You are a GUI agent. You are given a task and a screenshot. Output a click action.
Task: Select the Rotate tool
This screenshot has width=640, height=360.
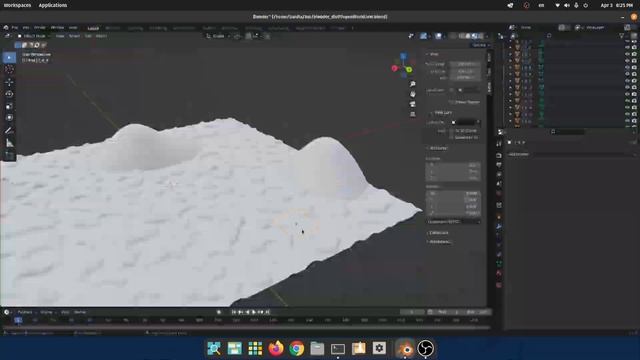coord(9,94)
